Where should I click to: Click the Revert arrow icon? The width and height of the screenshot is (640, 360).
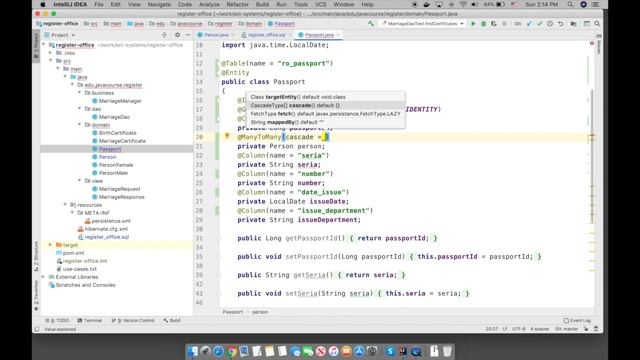point(560,24)
